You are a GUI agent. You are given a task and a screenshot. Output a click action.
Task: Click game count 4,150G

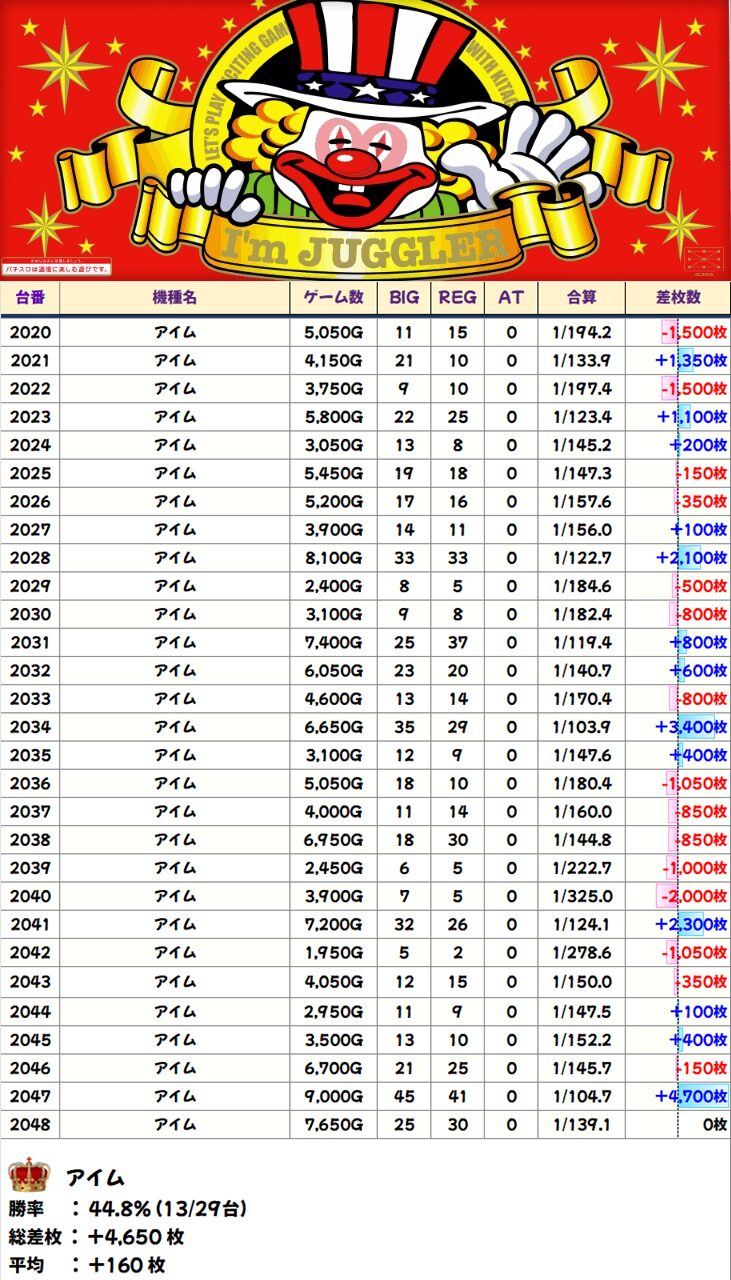pos(334,360)
